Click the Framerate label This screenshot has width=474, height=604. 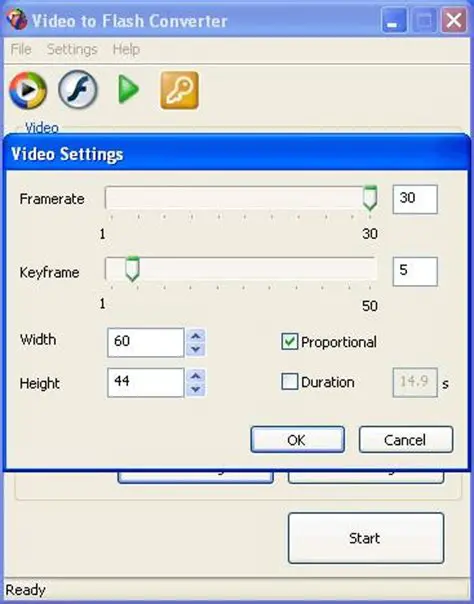52,199
